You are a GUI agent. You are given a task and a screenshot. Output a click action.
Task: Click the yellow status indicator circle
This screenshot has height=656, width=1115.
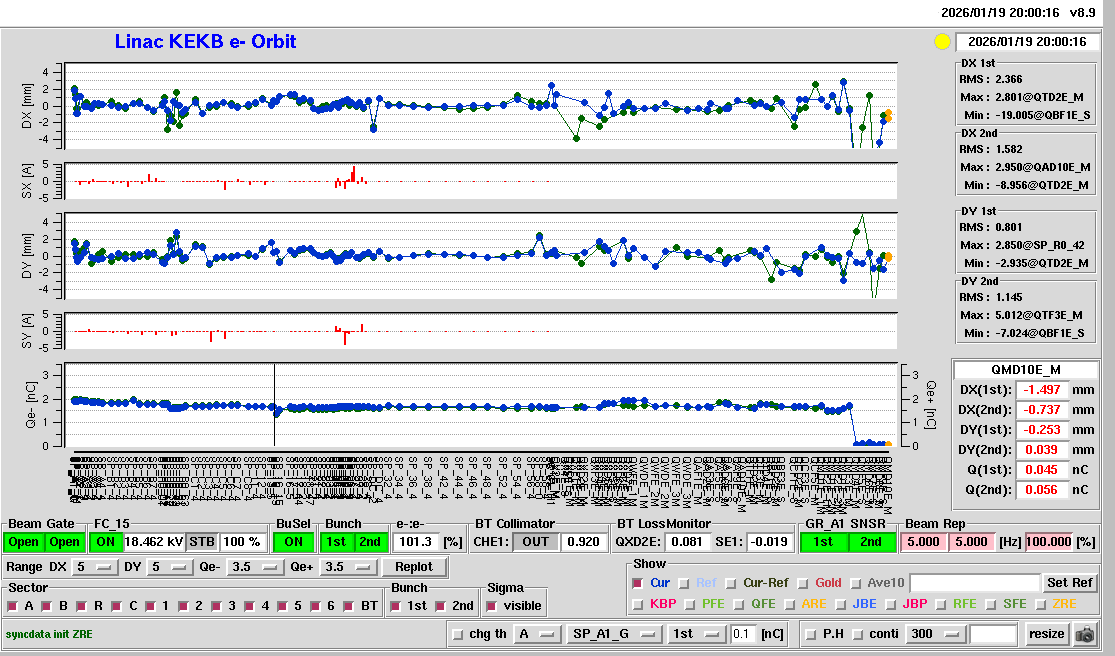[941, 42]
